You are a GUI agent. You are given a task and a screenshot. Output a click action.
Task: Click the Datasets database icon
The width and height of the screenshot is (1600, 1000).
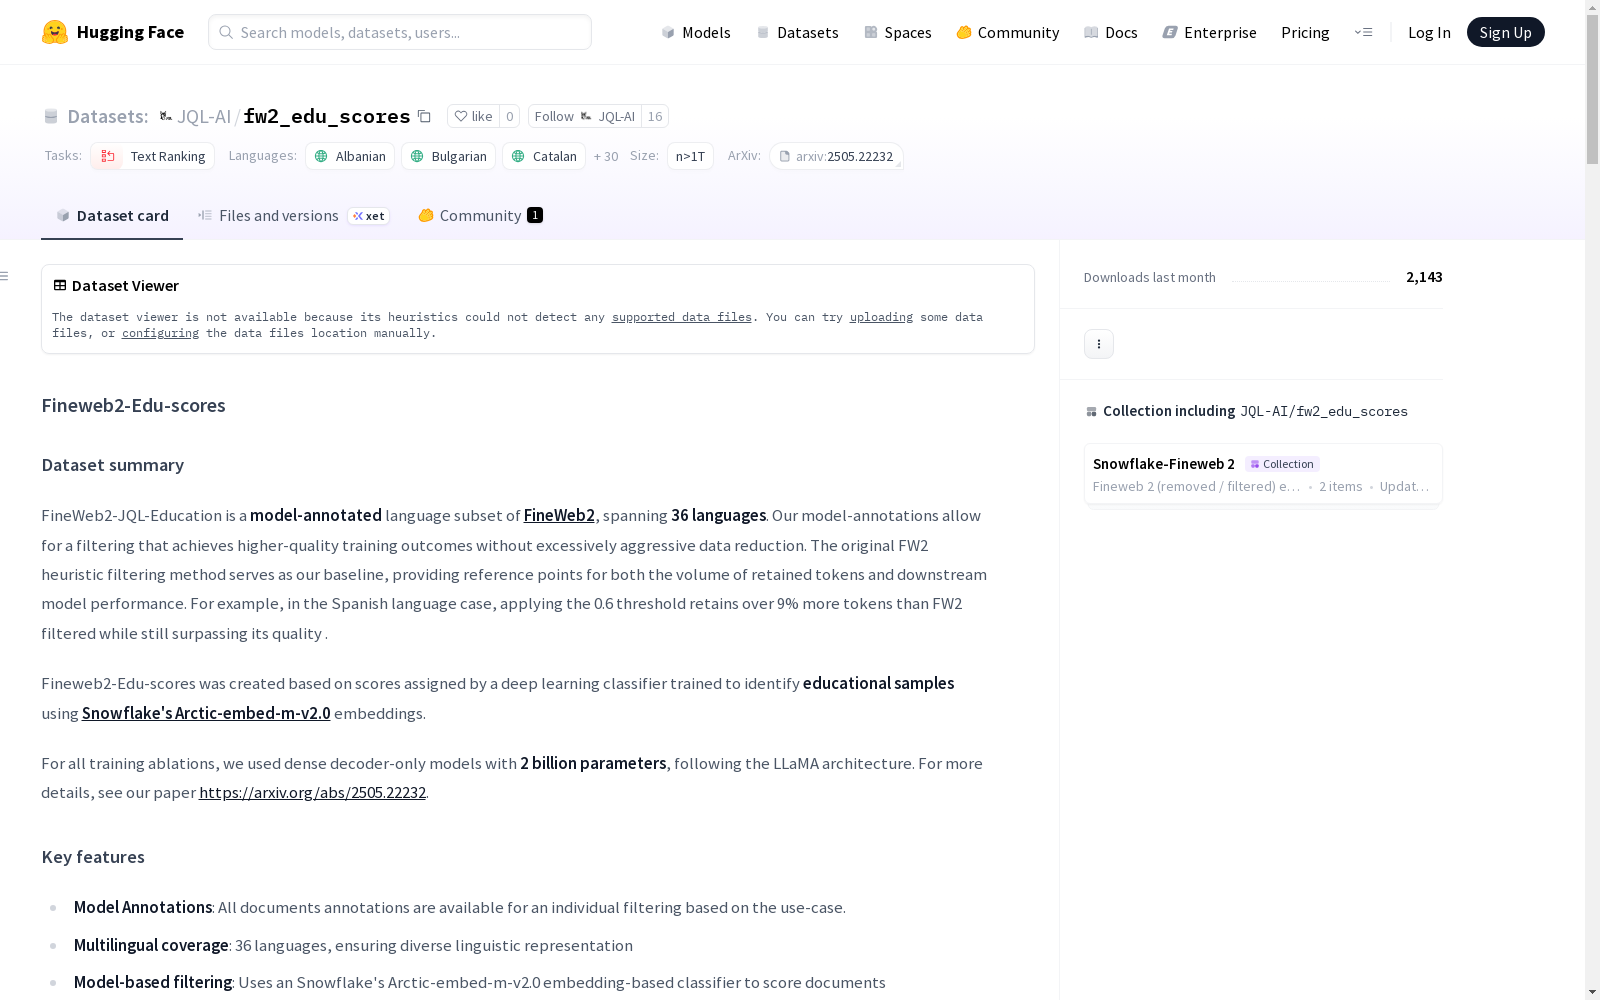pos(51,116)
